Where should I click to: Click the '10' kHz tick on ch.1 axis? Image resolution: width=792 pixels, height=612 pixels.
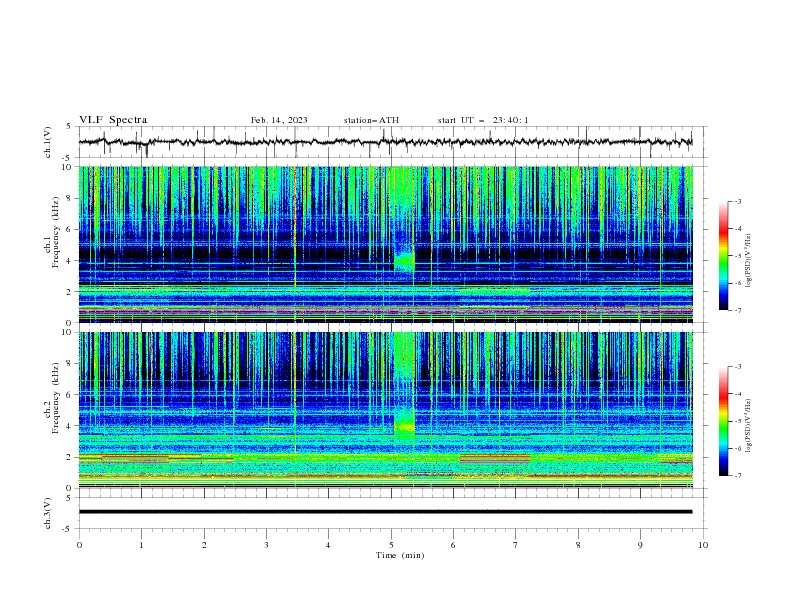pyautogui.click(x=70, y=167)
